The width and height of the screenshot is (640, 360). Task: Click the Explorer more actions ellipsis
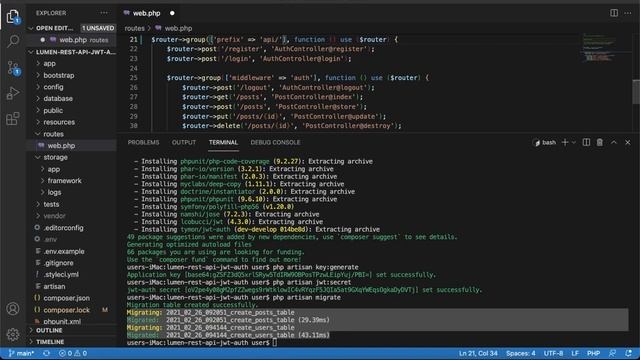point(104,13)
